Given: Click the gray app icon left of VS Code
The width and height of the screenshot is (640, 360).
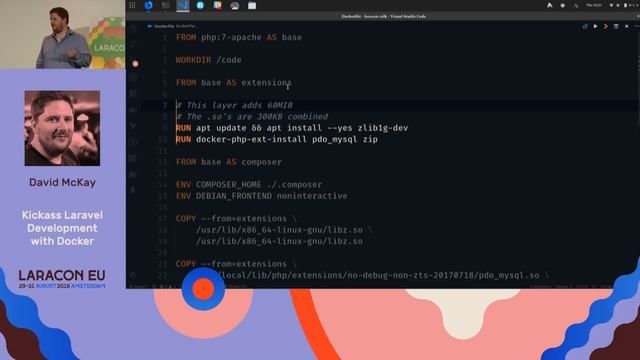Looking at the screenshot, I should pyautogui.click(x=166, y=5).
